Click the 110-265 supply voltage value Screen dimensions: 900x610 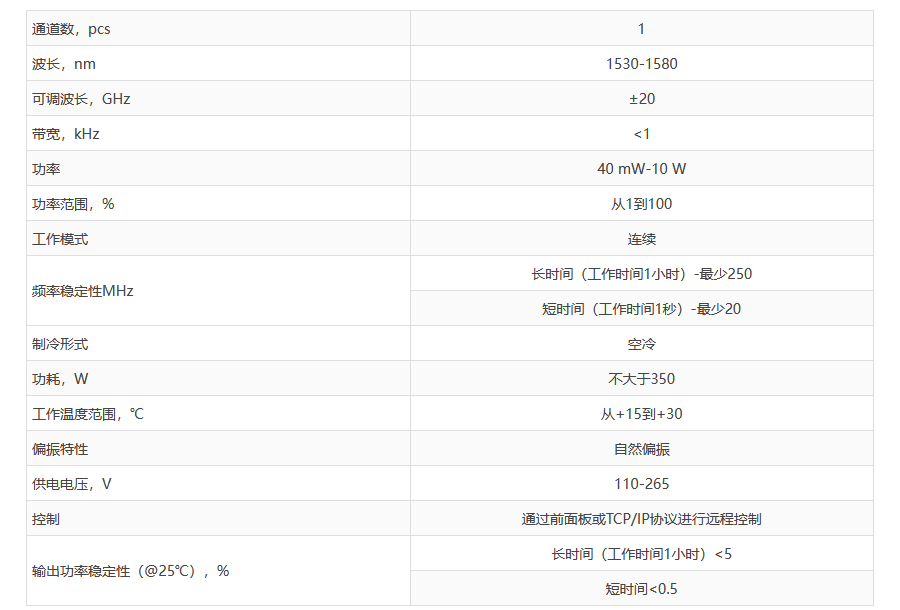[x=641, y=484]
